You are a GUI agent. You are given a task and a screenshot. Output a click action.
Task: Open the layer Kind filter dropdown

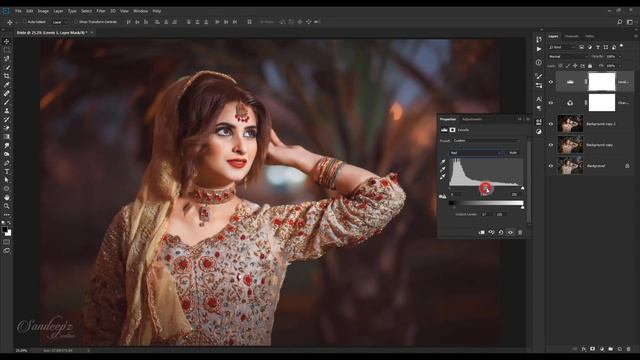[x=562, y=47]
